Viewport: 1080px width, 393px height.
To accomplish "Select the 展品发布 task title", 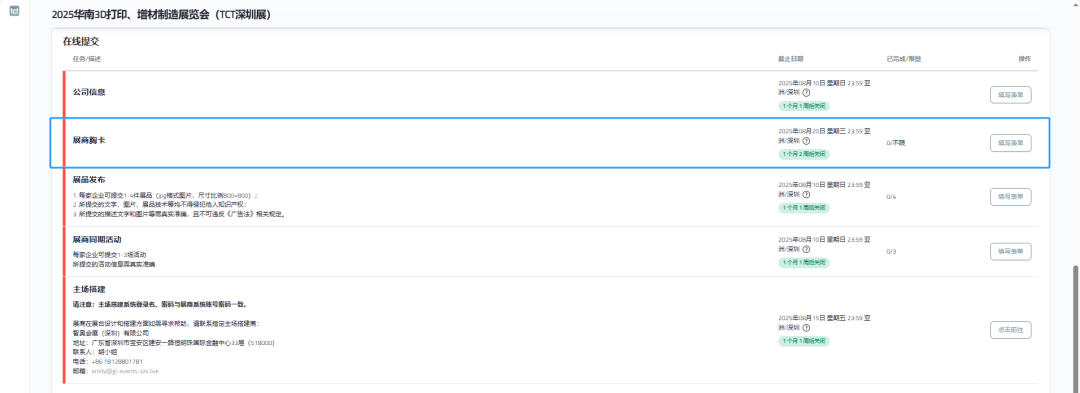I will coord(89,180).
